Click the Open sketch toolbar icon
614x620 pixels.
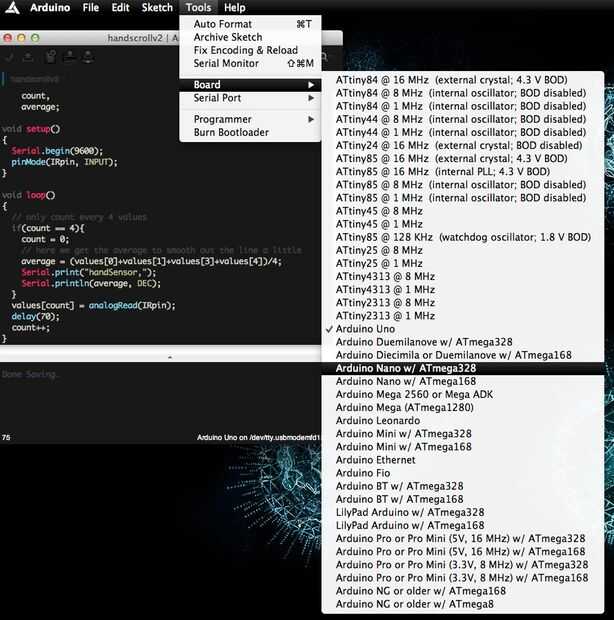click(70, 57)
